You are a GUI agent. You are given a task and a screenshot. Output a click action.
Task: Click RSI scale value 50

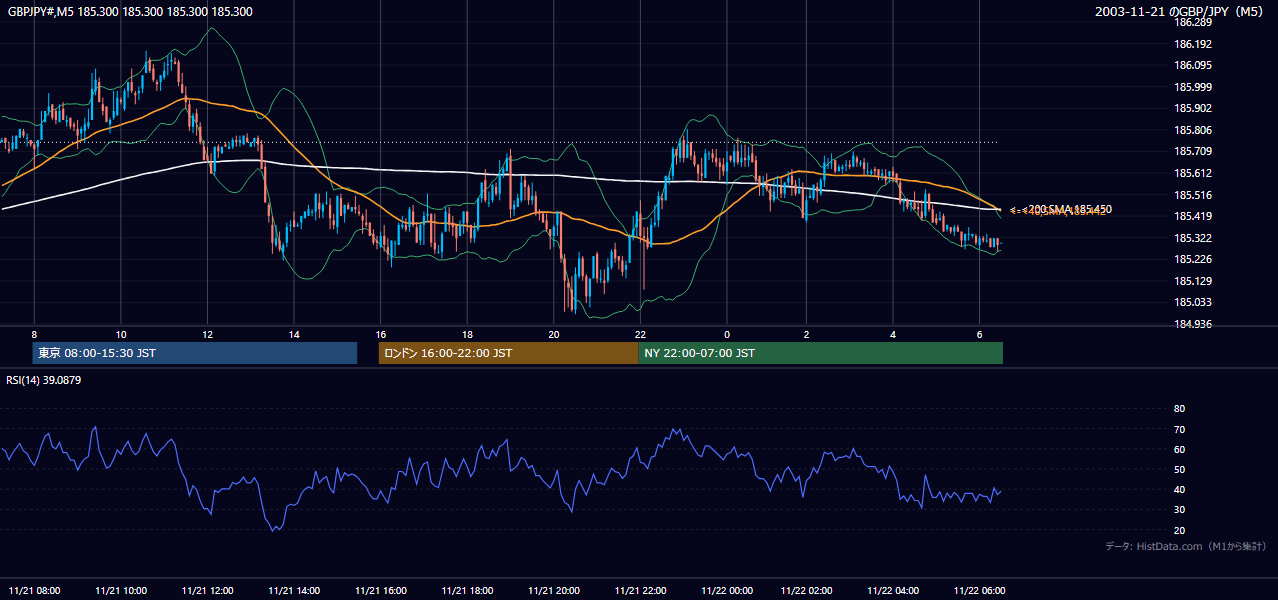click(1180, 469)
